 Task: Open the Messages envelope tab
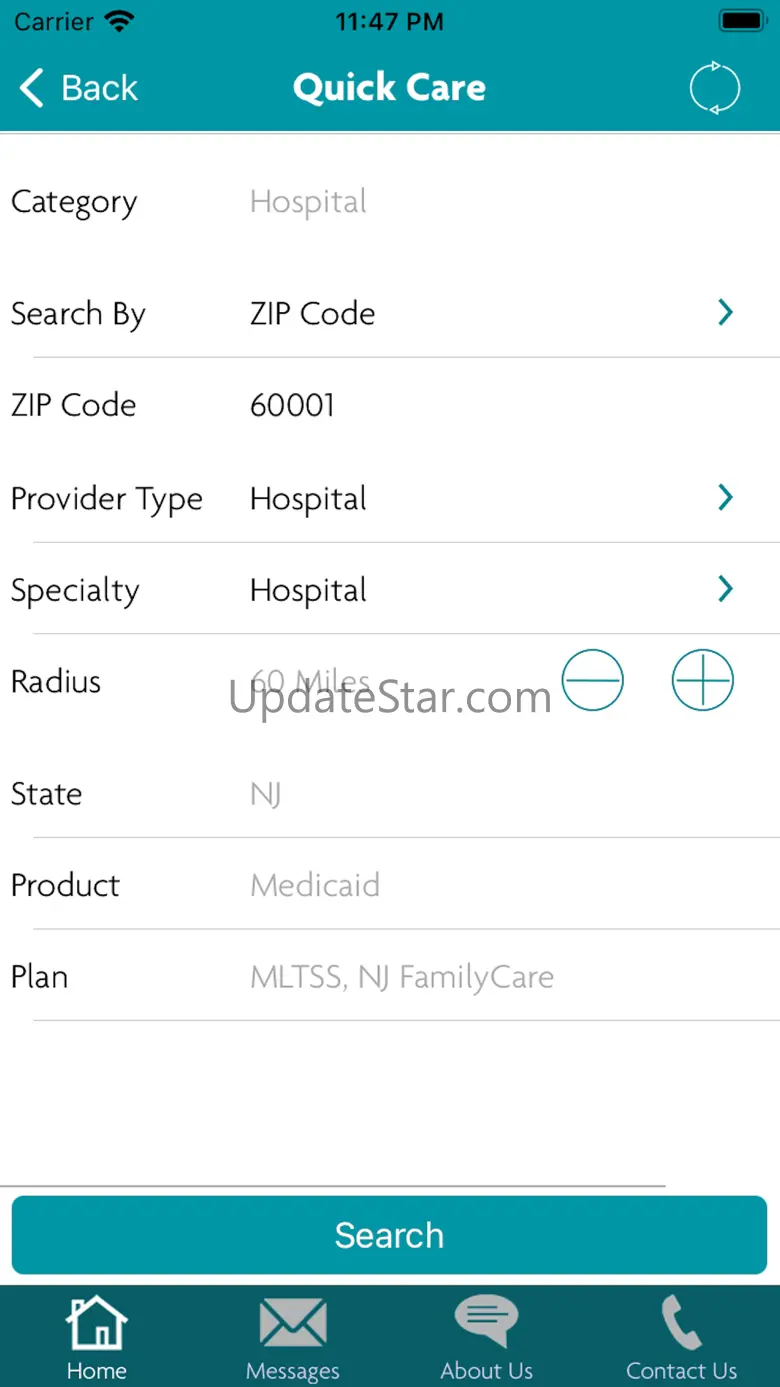click(x=292, y=1337)
